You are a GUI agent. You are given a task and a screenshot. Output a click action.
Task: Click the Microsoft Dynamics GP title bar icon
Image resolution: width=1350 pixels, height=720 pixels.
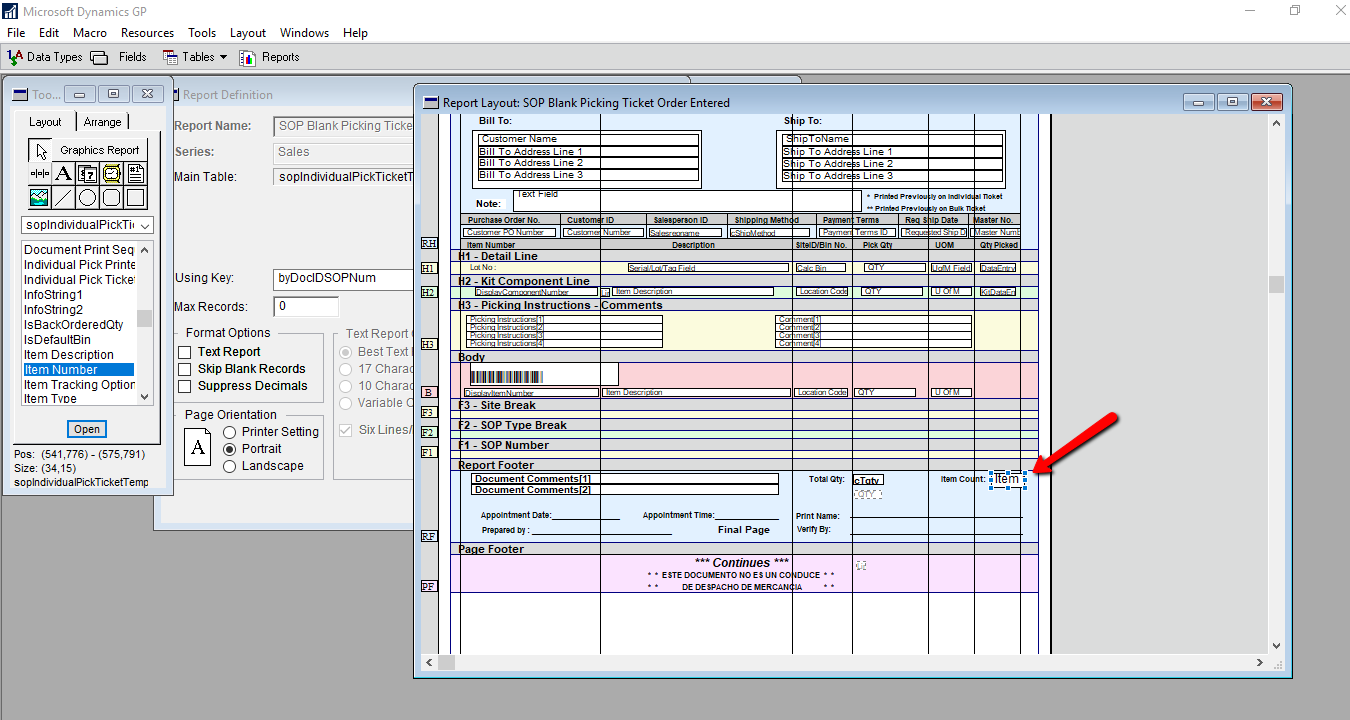pos(10,10)
